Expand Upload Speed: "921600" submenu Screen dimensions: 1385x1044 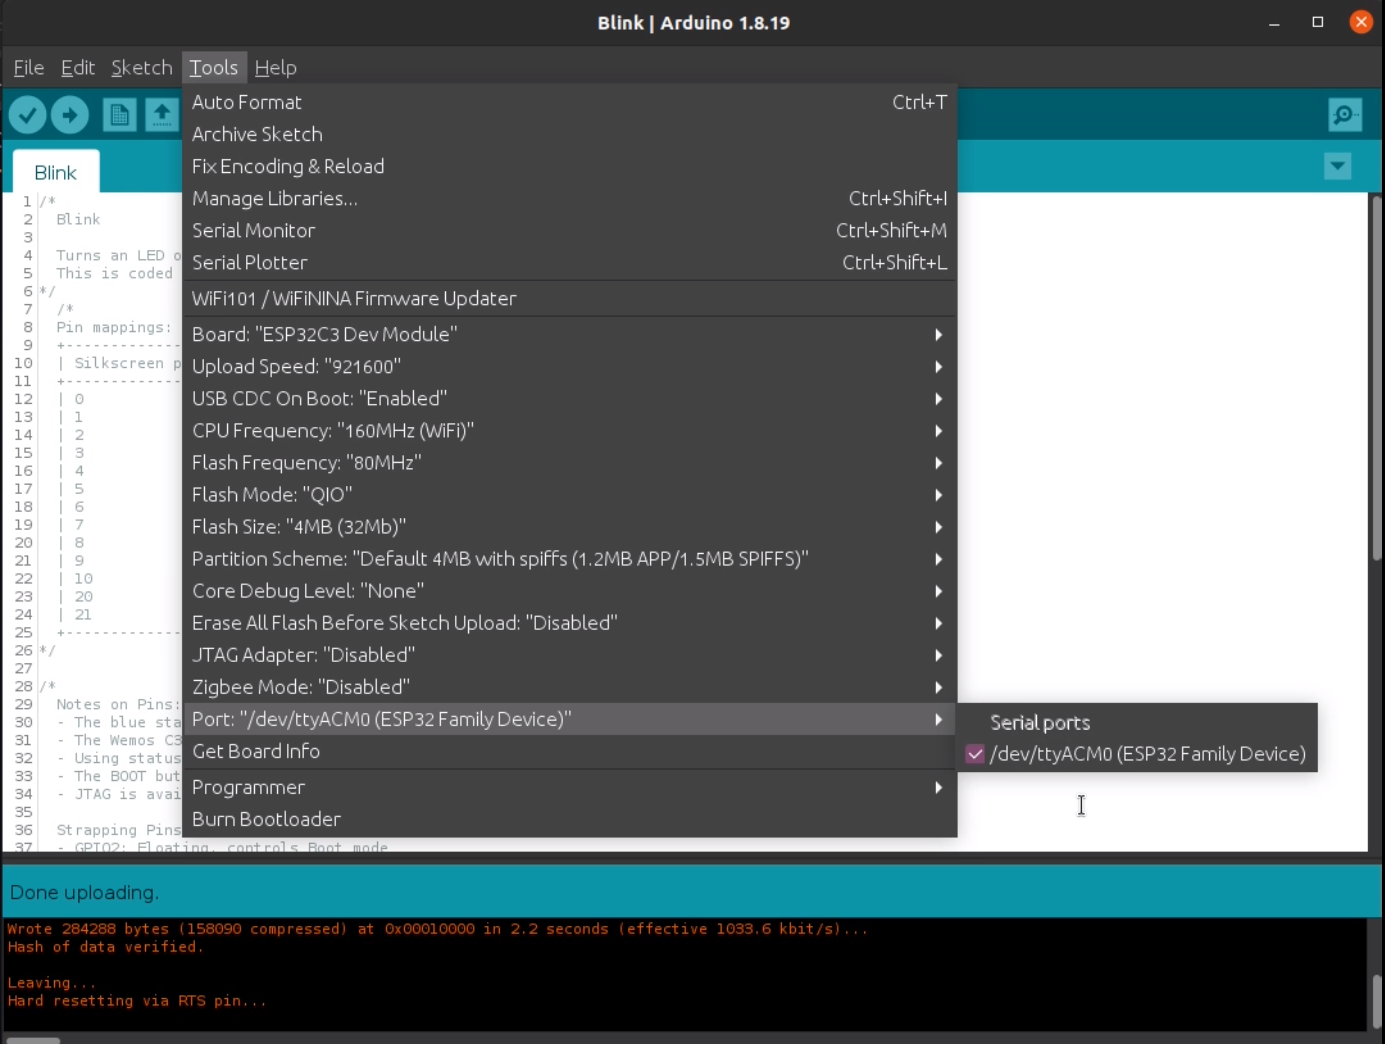click(x=569, y=366)
